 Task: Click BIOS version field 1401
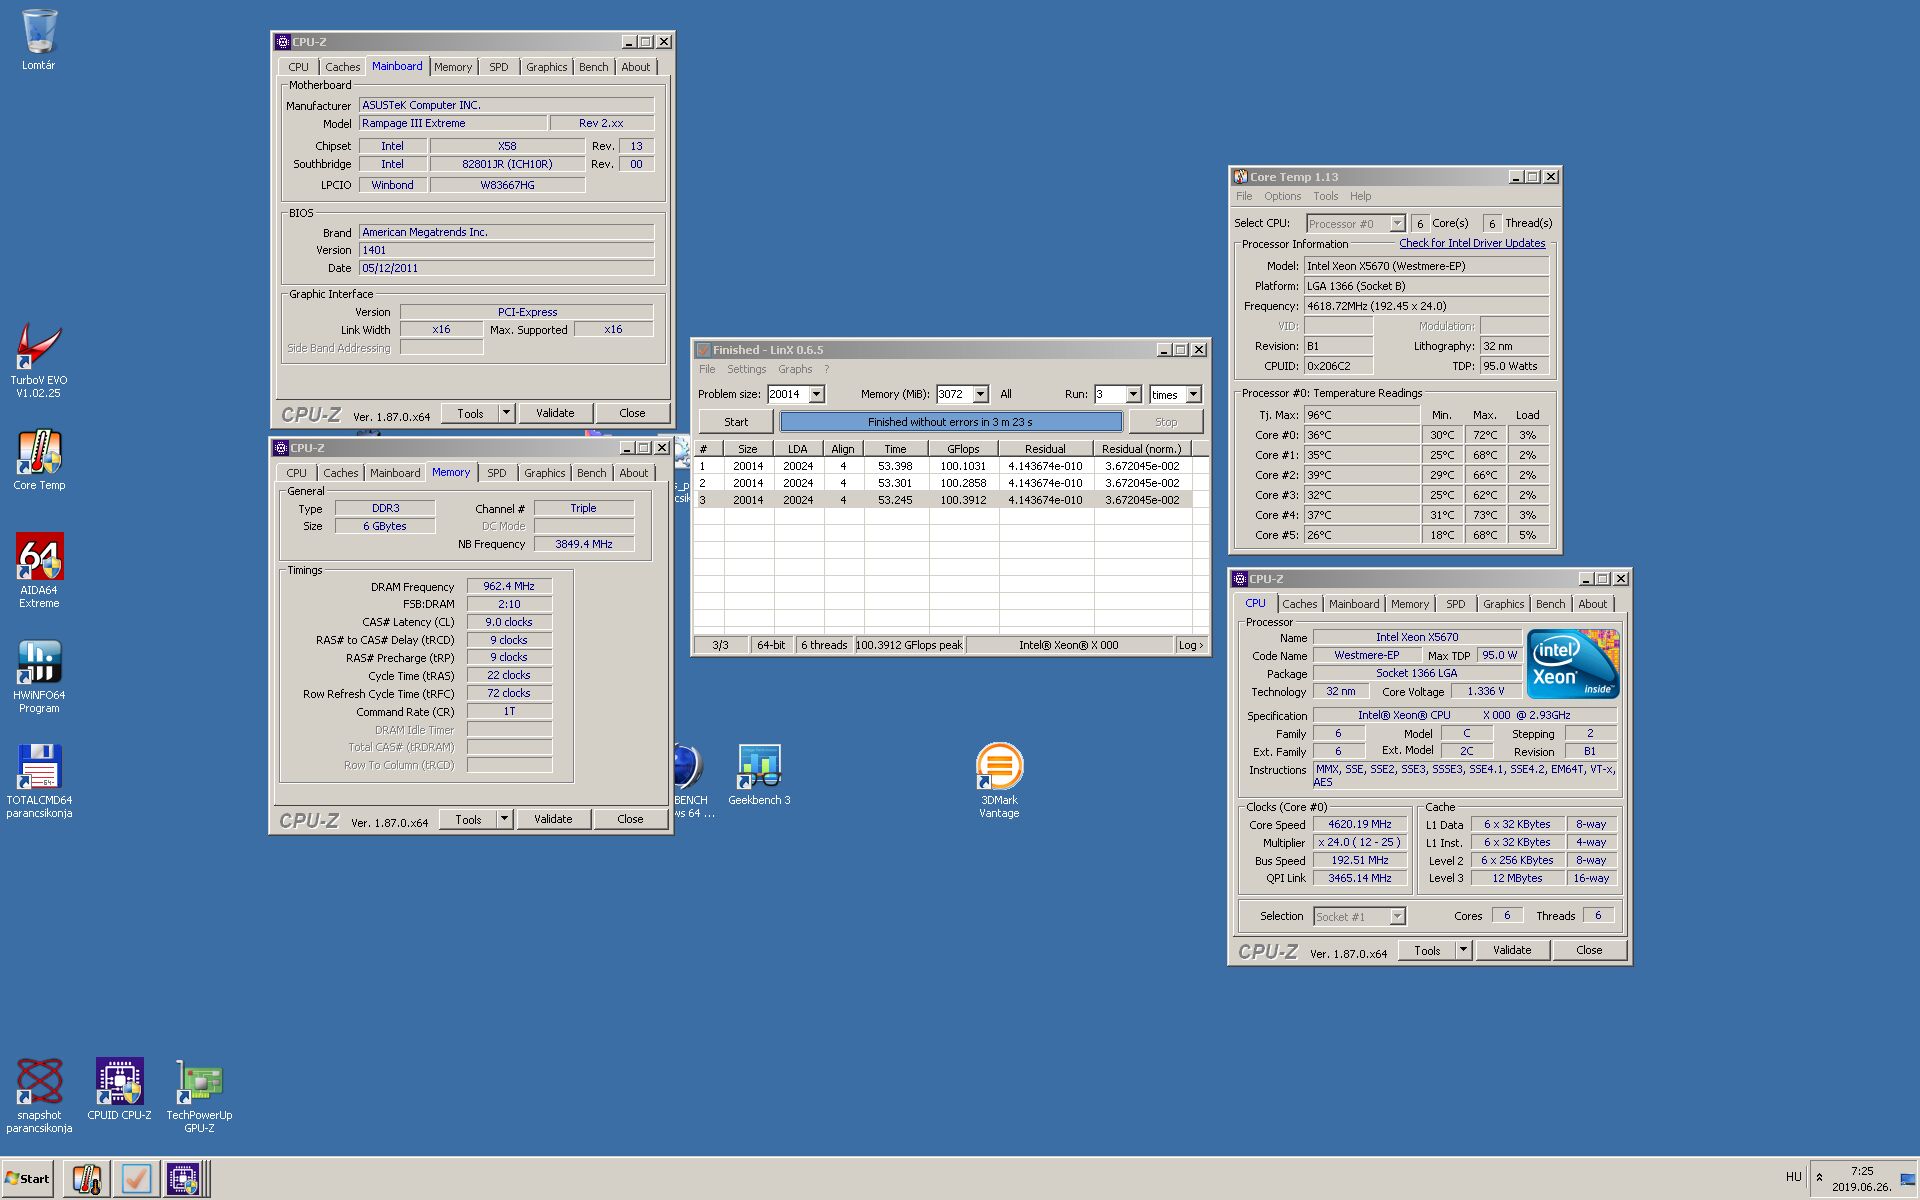point(507,250)
